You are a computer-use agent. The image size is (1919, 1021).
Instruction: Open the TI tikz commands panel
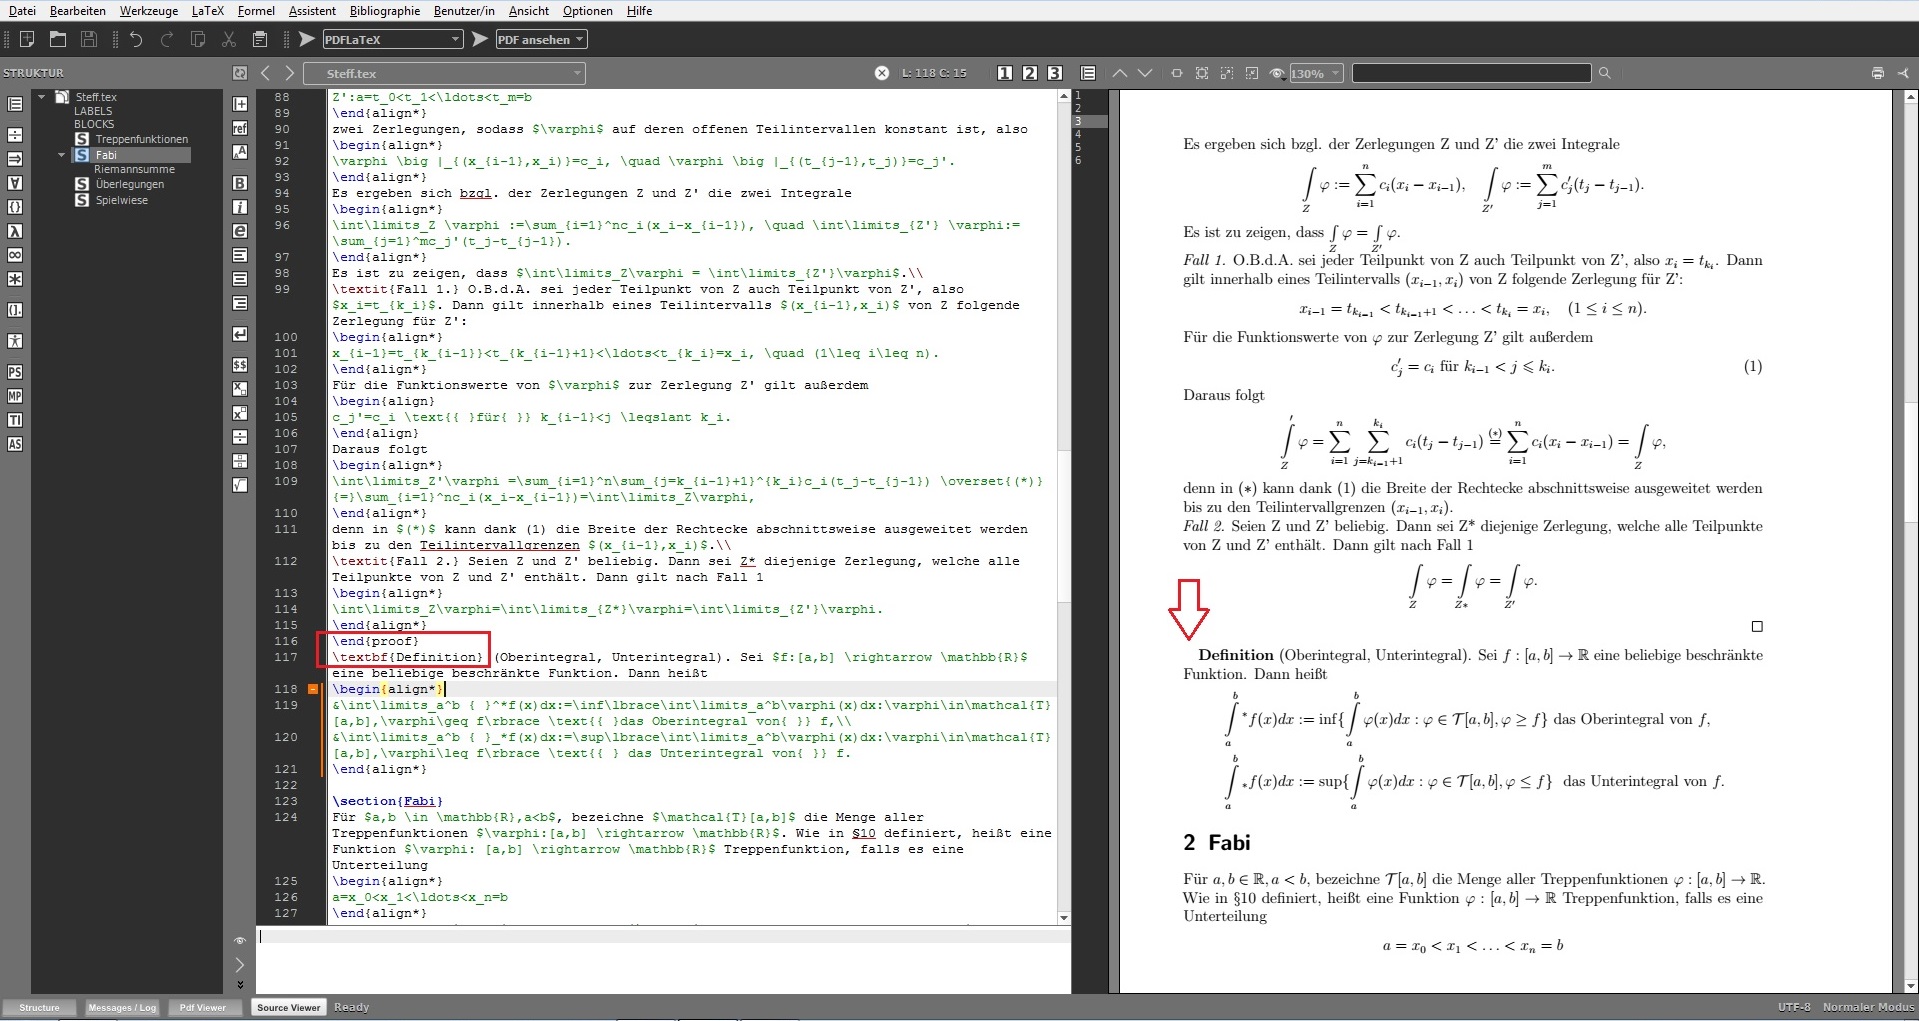pyautogui.click(x=15, y=420)
